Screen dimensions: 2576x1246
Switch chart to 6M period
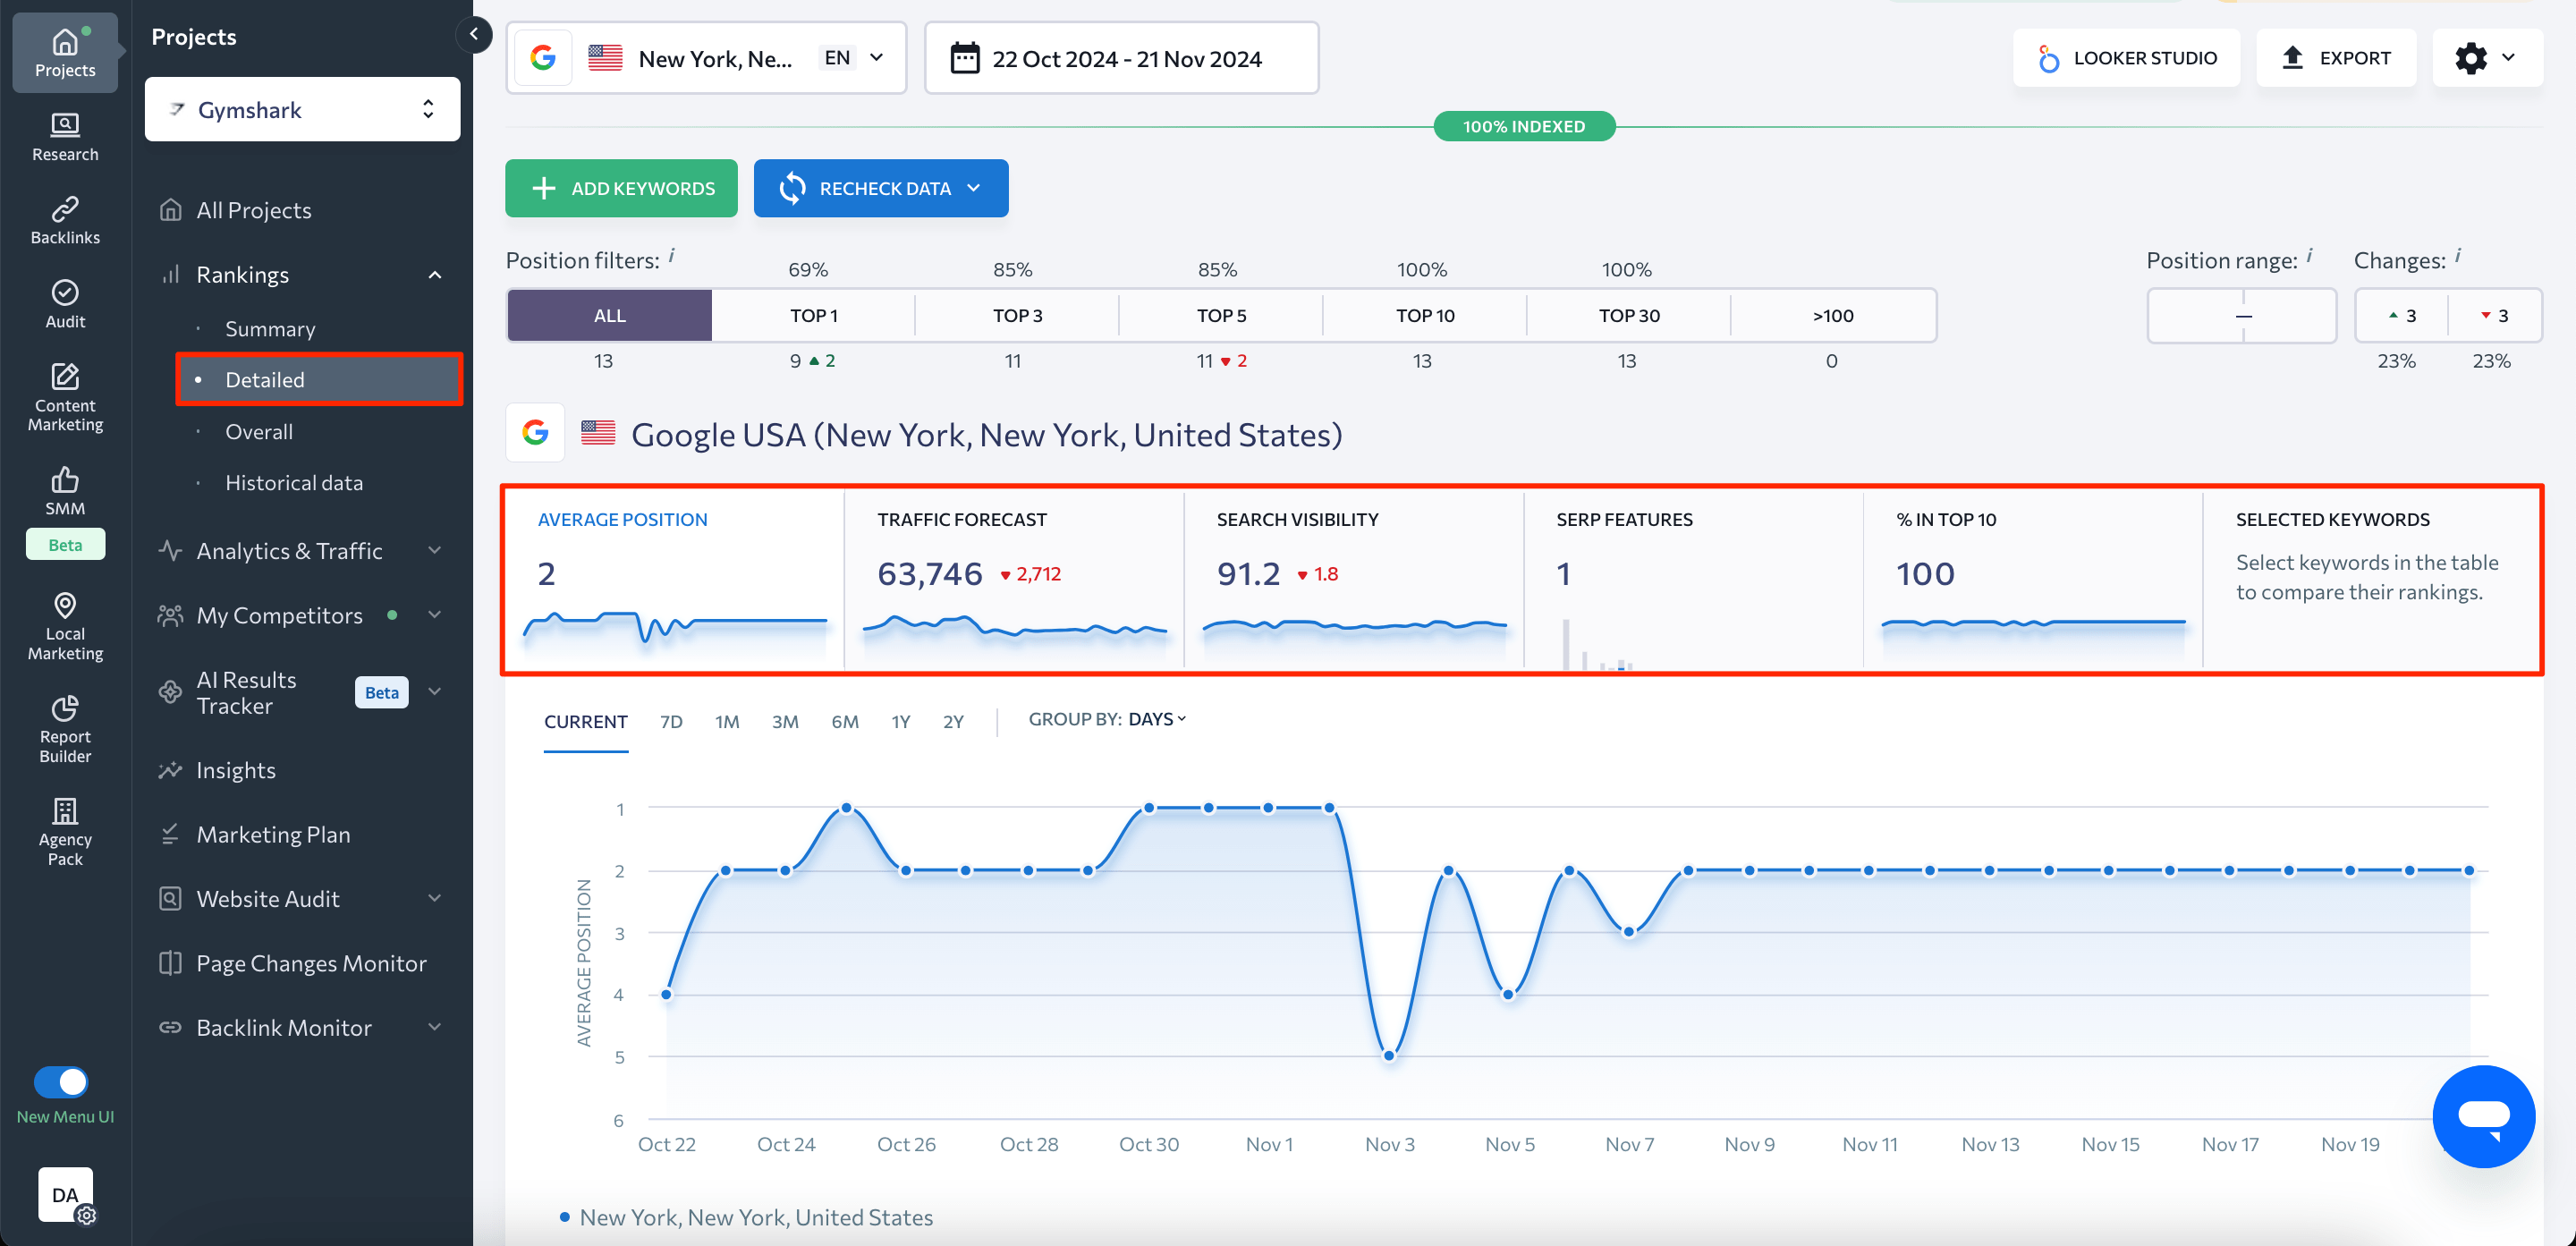pyautogui.click(x=845, y=721)
